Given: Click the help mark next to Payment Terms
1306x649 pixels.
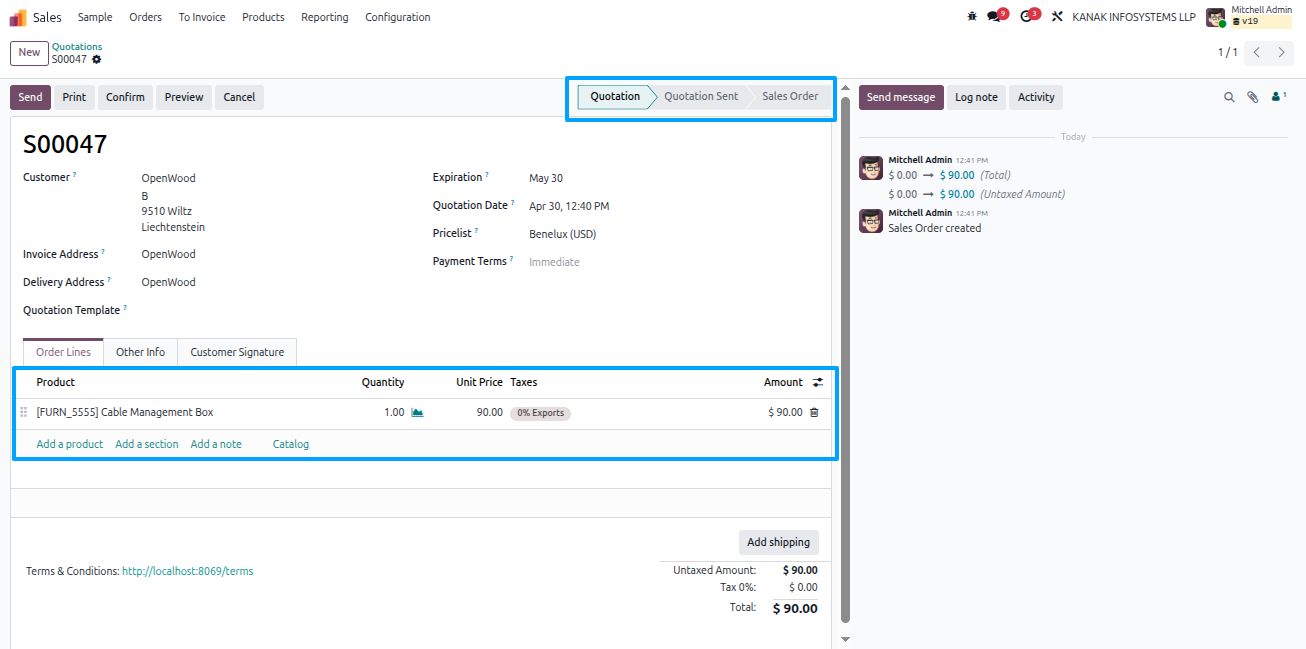Looking at the screenshot, I should [x=511, y=259].
